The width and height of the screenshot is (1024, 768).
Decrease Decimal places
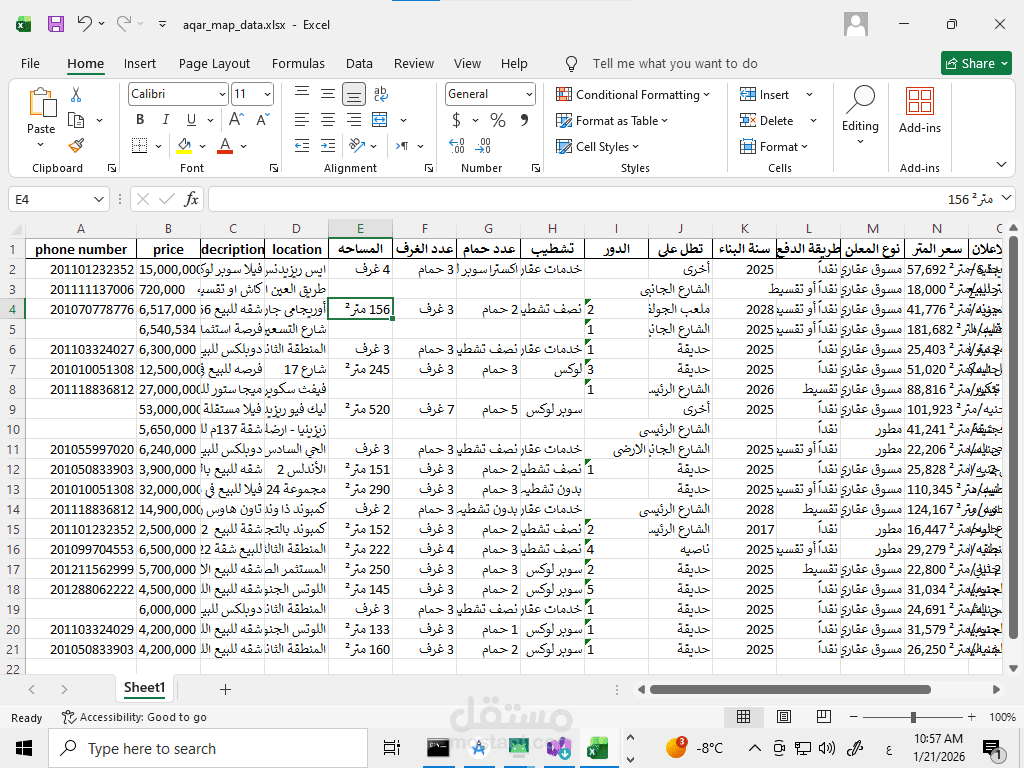pyautogui.click(x=483, y=146)
